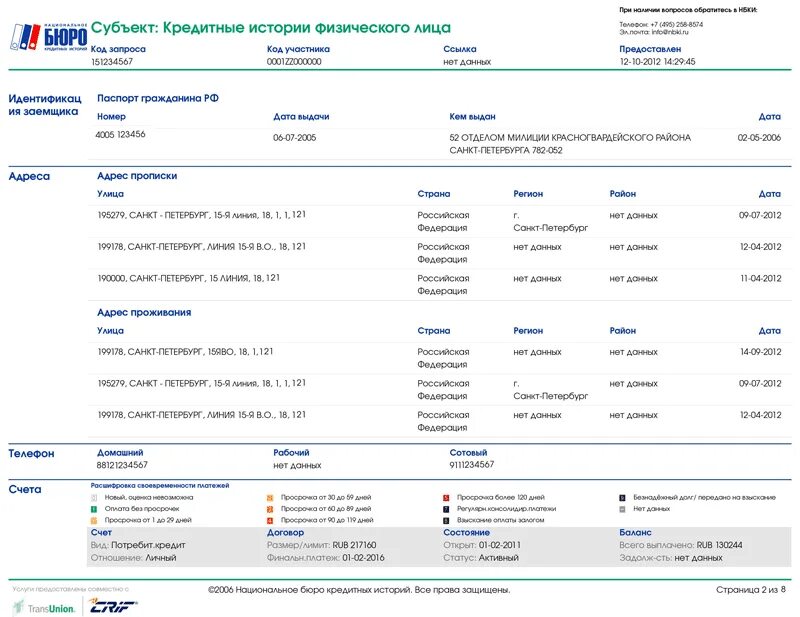
Task: Select passport number 4005 123456
Action: point(120,134)
